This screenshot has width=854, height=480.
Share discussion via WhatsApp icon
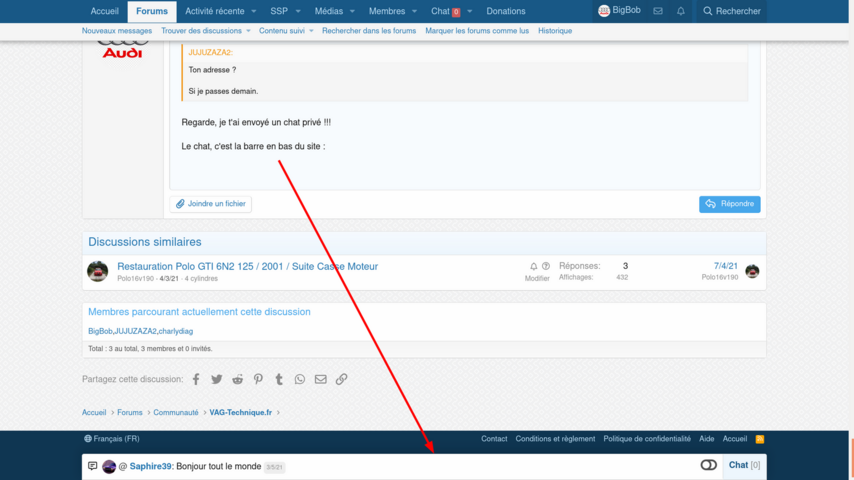click(300, 379)
